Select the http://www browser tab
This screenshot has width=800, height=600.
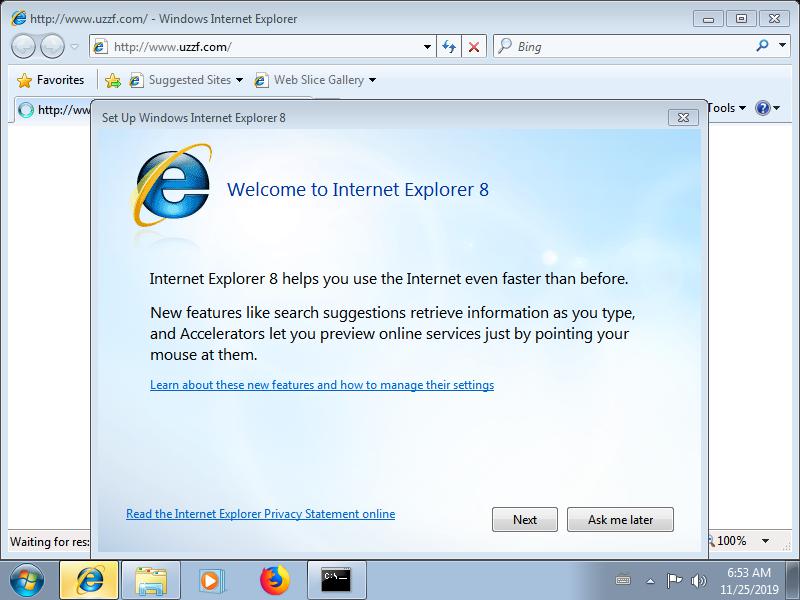(x=54, y=110)
